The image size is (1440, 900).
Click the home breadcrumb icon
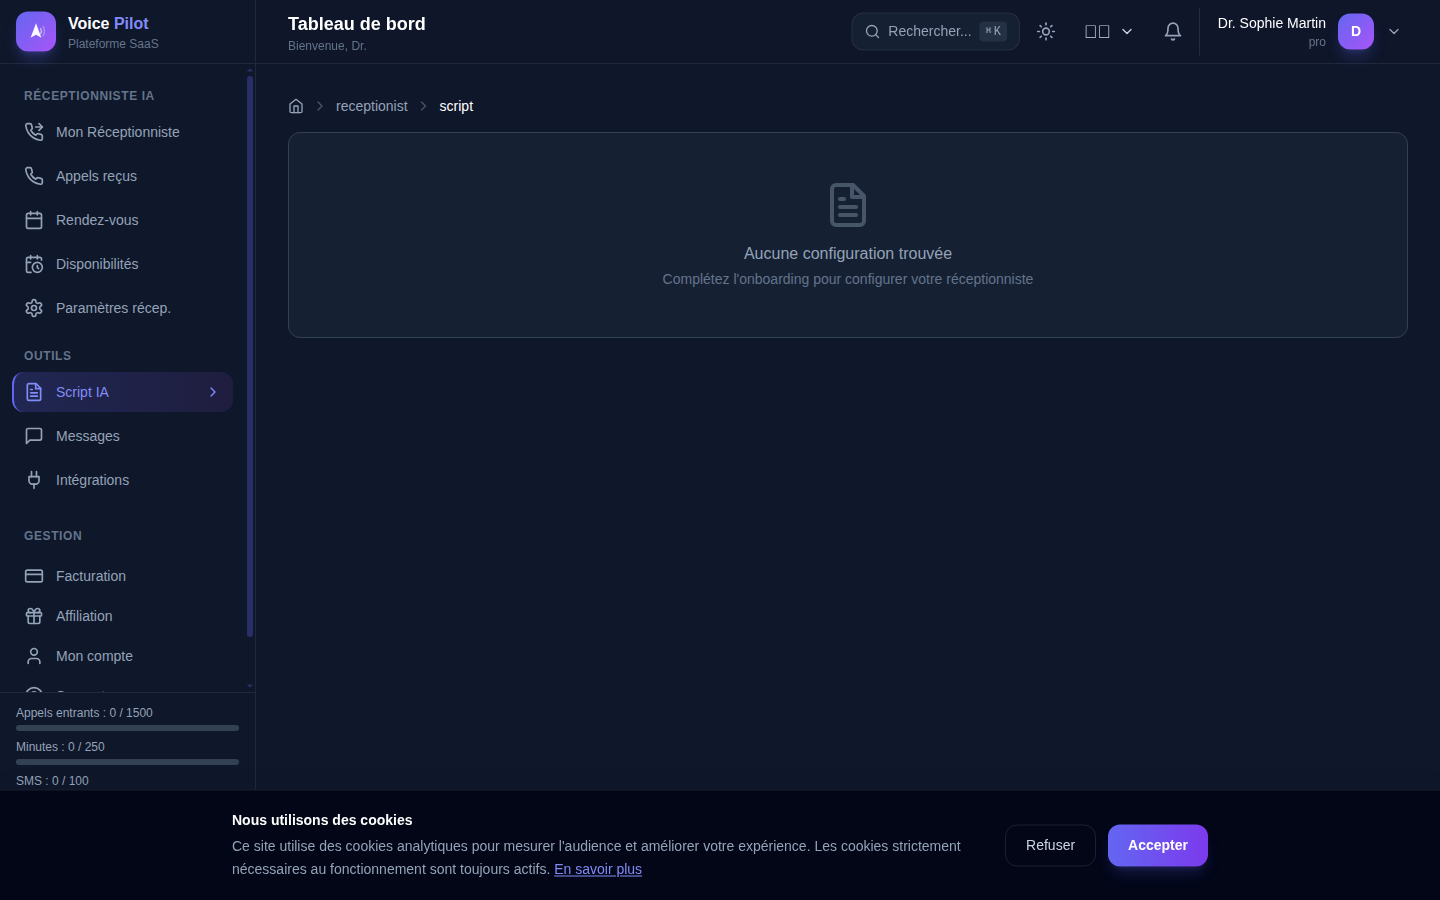click(296, 106)
